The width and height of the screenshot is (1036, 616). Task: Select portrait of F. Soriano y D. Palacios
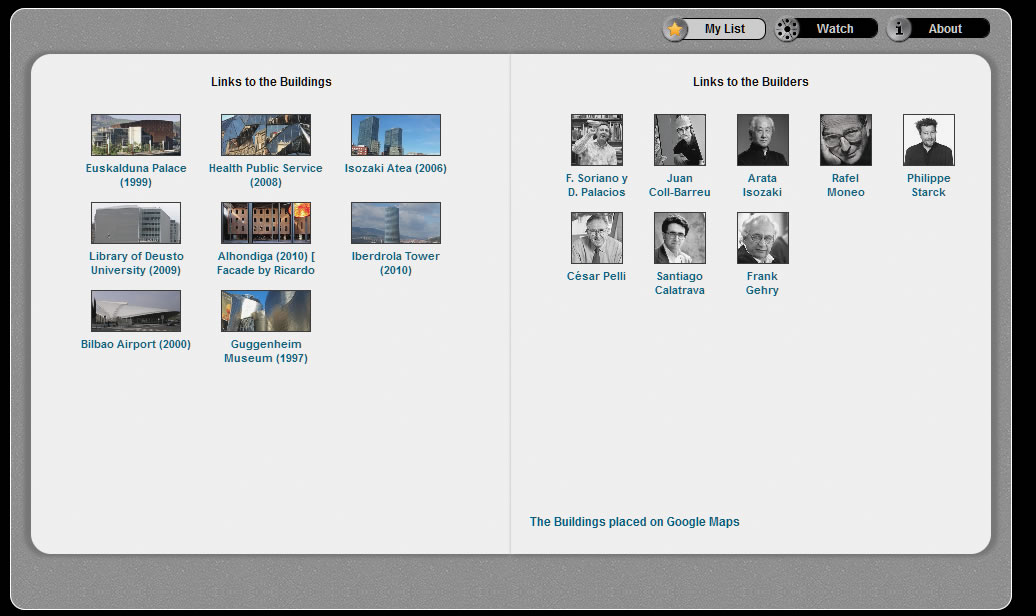[597, 139]
